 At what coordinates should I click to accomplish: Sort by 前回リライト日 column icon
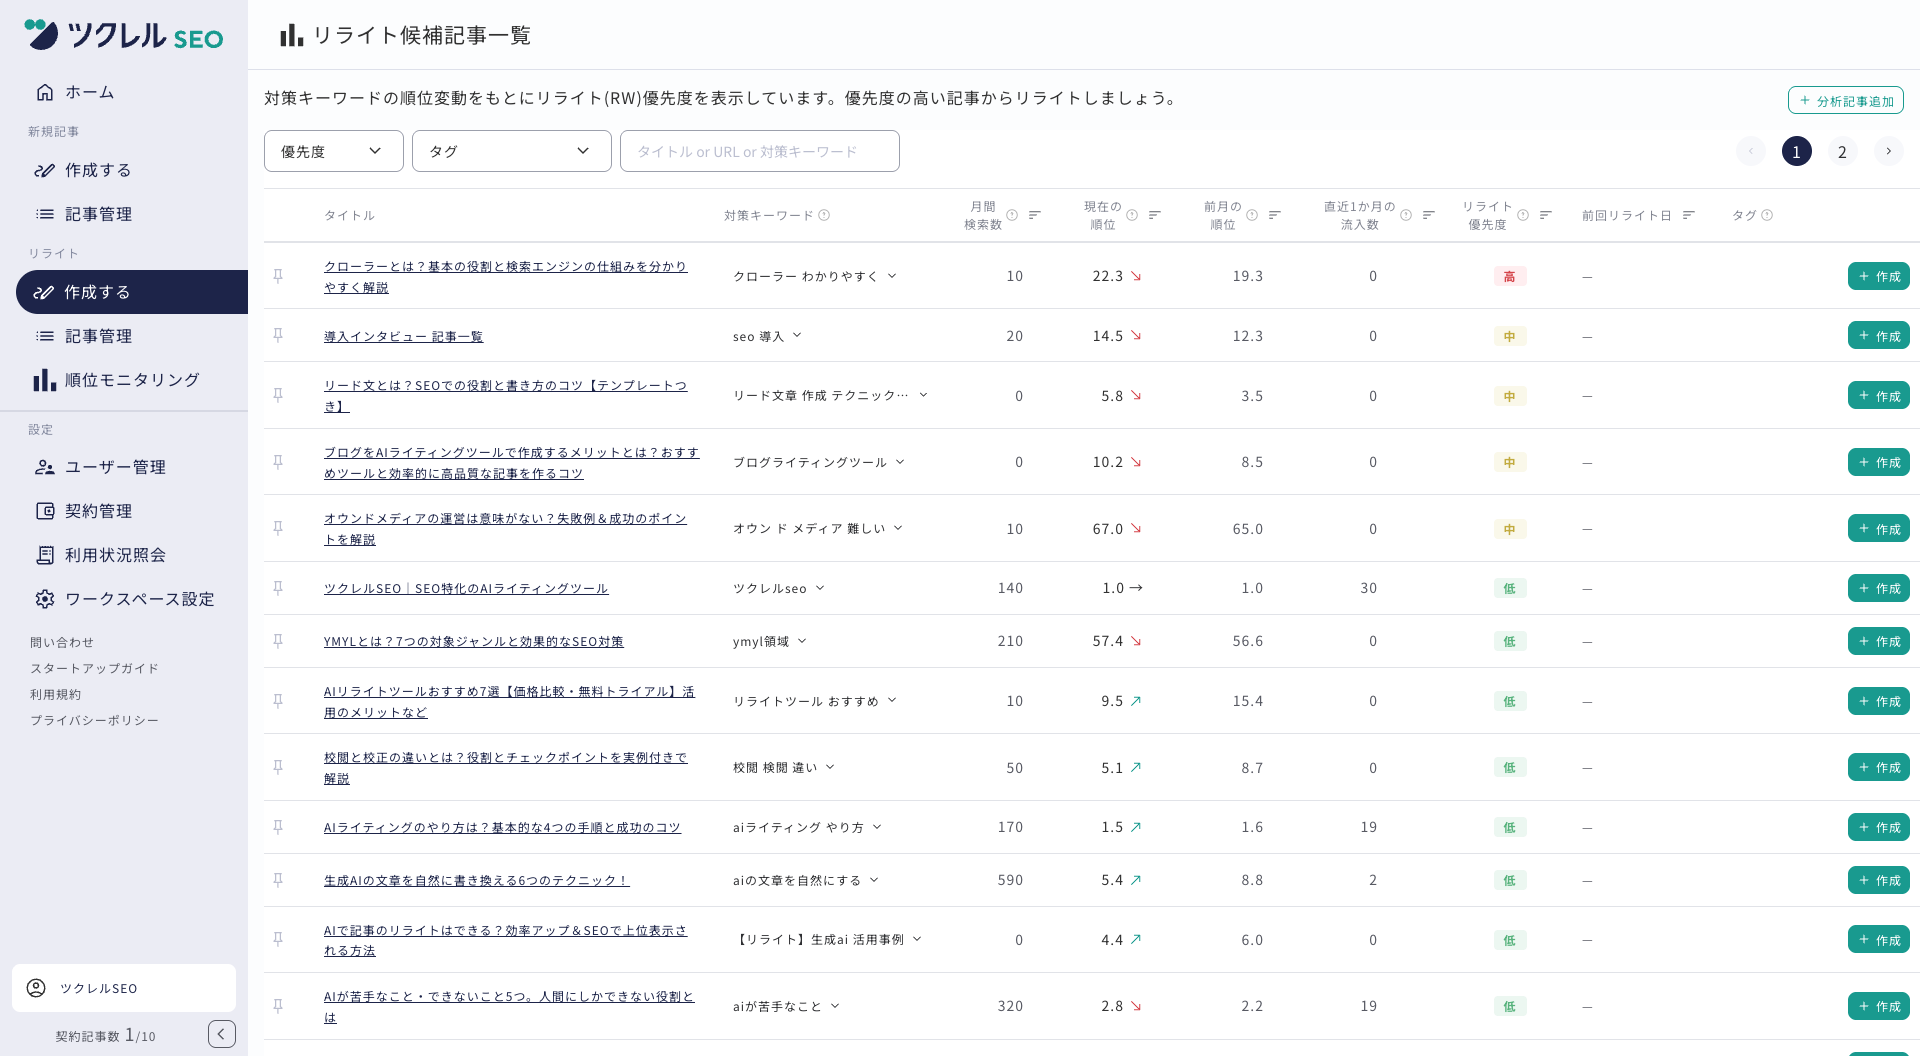coord(1689,215)
